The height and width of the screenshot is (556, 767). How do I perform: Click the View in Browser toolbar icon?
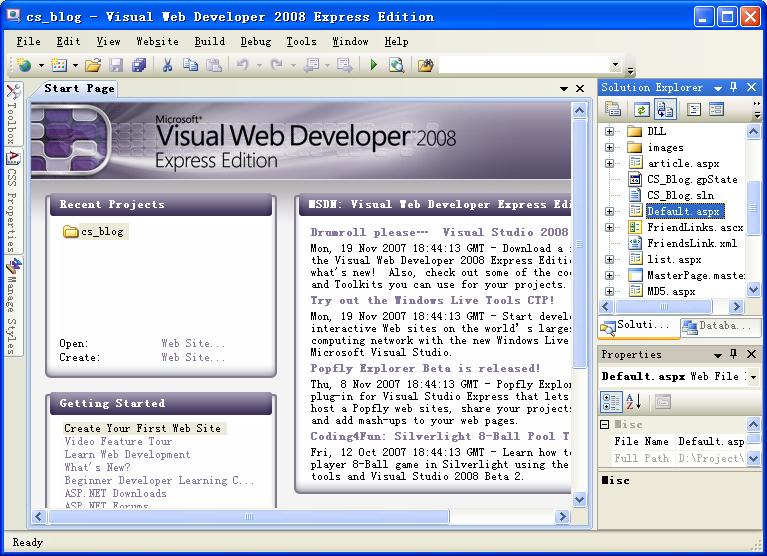tap(396, 65)
